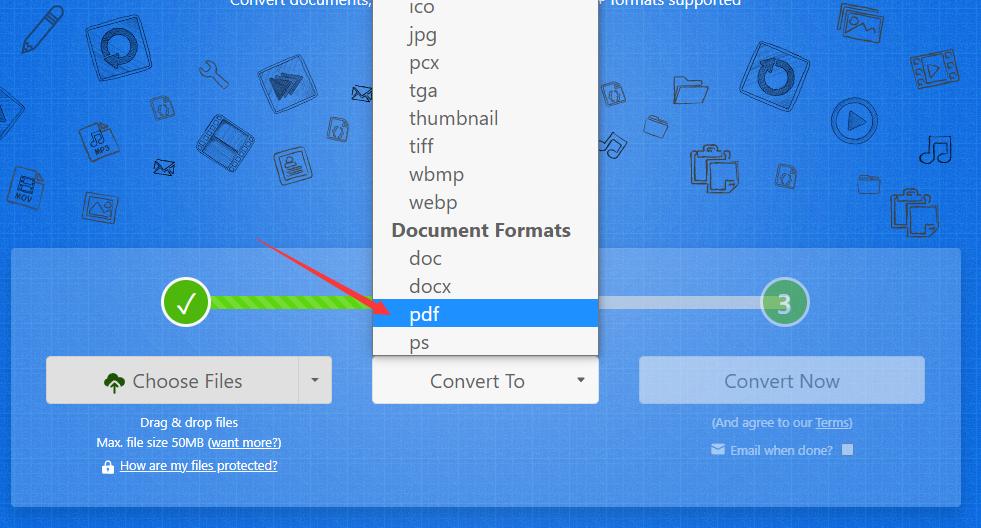Click the play circle background icon

point(854,121)
